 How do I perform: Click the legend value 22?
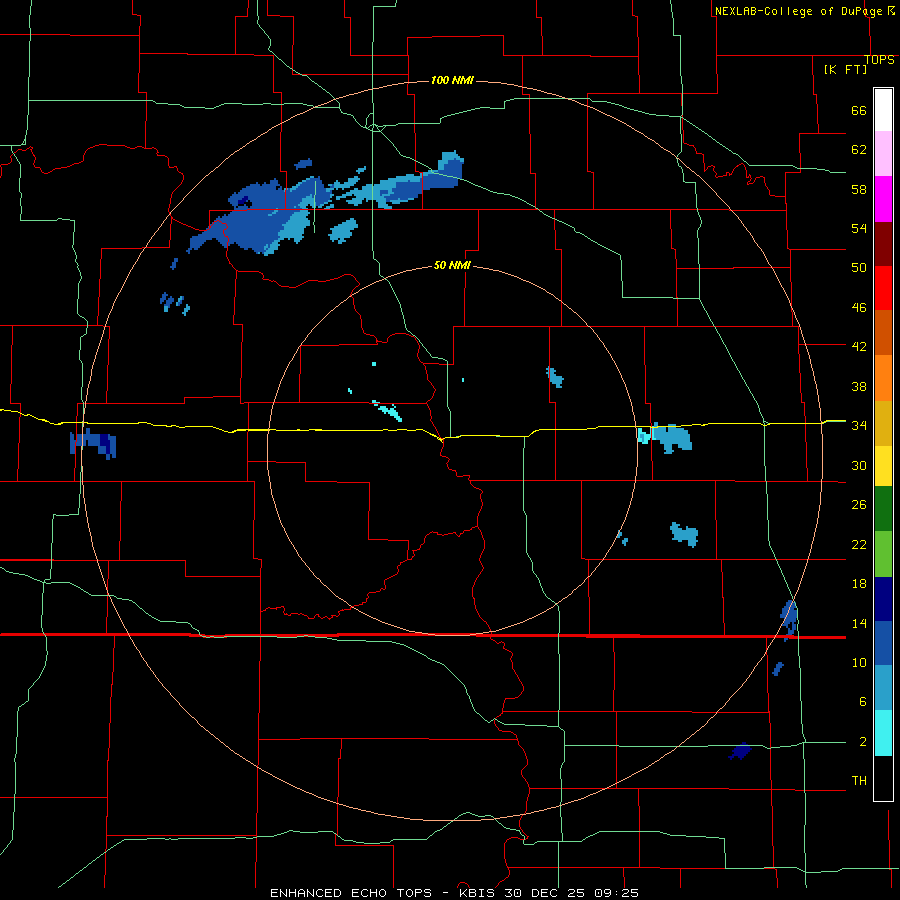coord(859,544)
